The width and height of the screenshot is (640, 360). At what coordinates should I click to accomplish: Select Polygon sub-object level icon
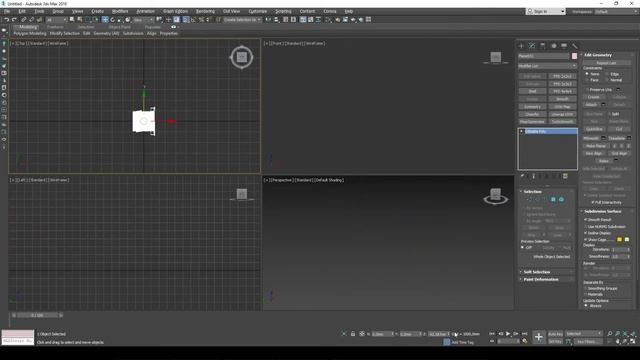553,199
